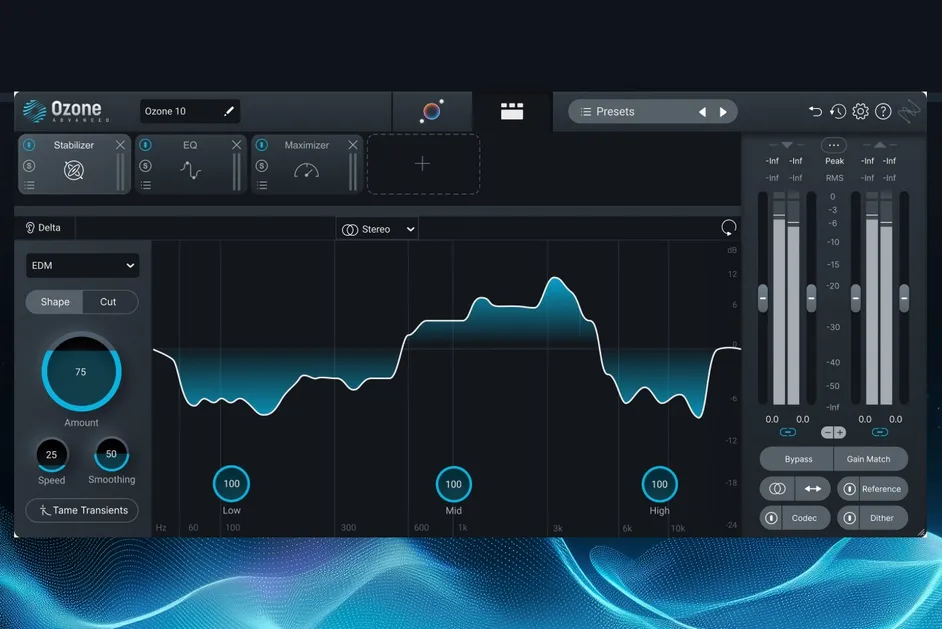Toggle the Codec power button
Viewport: 942px width, 629px height.
[771, 518]
